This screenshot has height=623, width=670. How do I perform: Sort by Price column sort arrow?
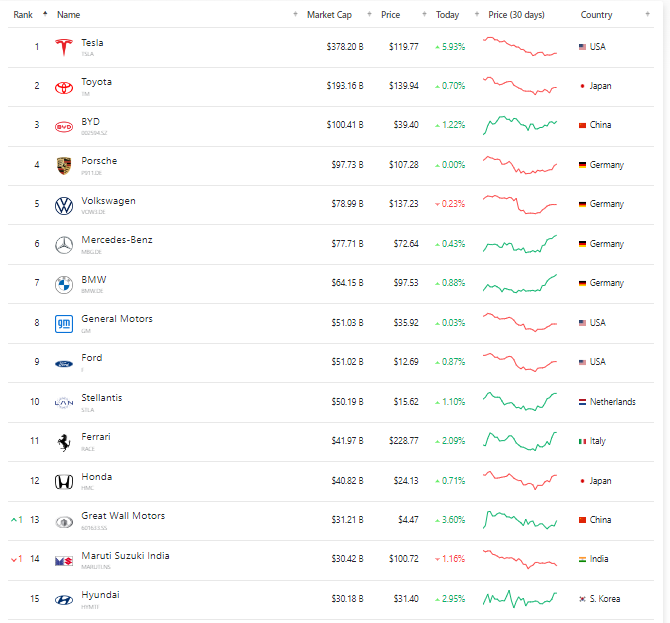click(x=424, y=14)
